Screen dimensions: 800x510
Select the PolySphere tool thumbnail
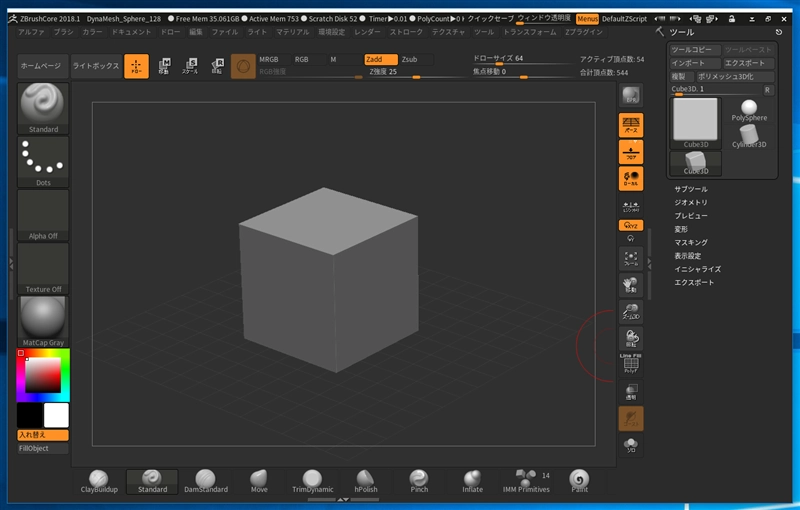749,111
